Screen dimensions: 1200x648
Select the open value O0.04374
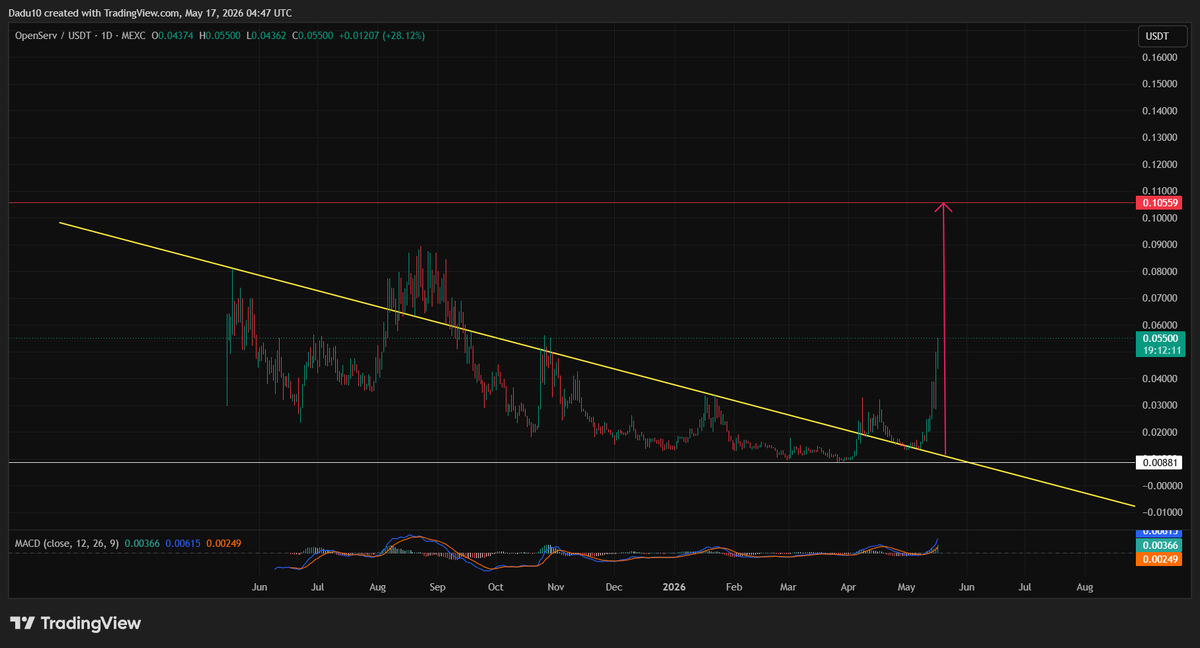[173, 35]
